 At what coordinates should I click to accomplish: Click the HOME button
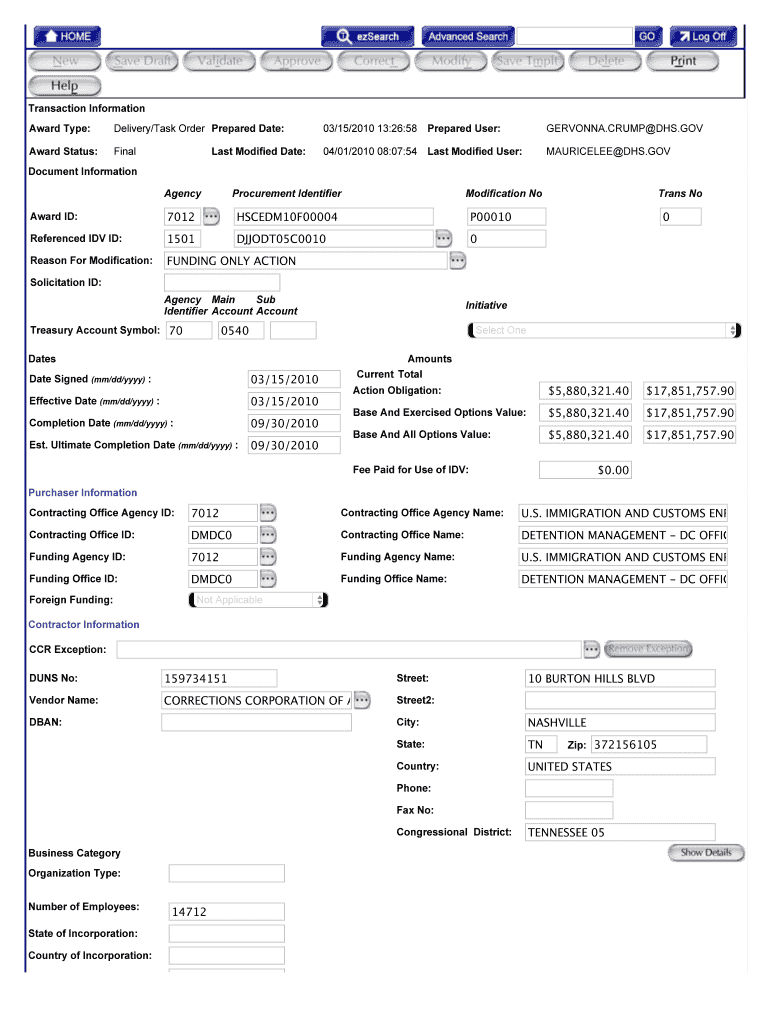69,36
